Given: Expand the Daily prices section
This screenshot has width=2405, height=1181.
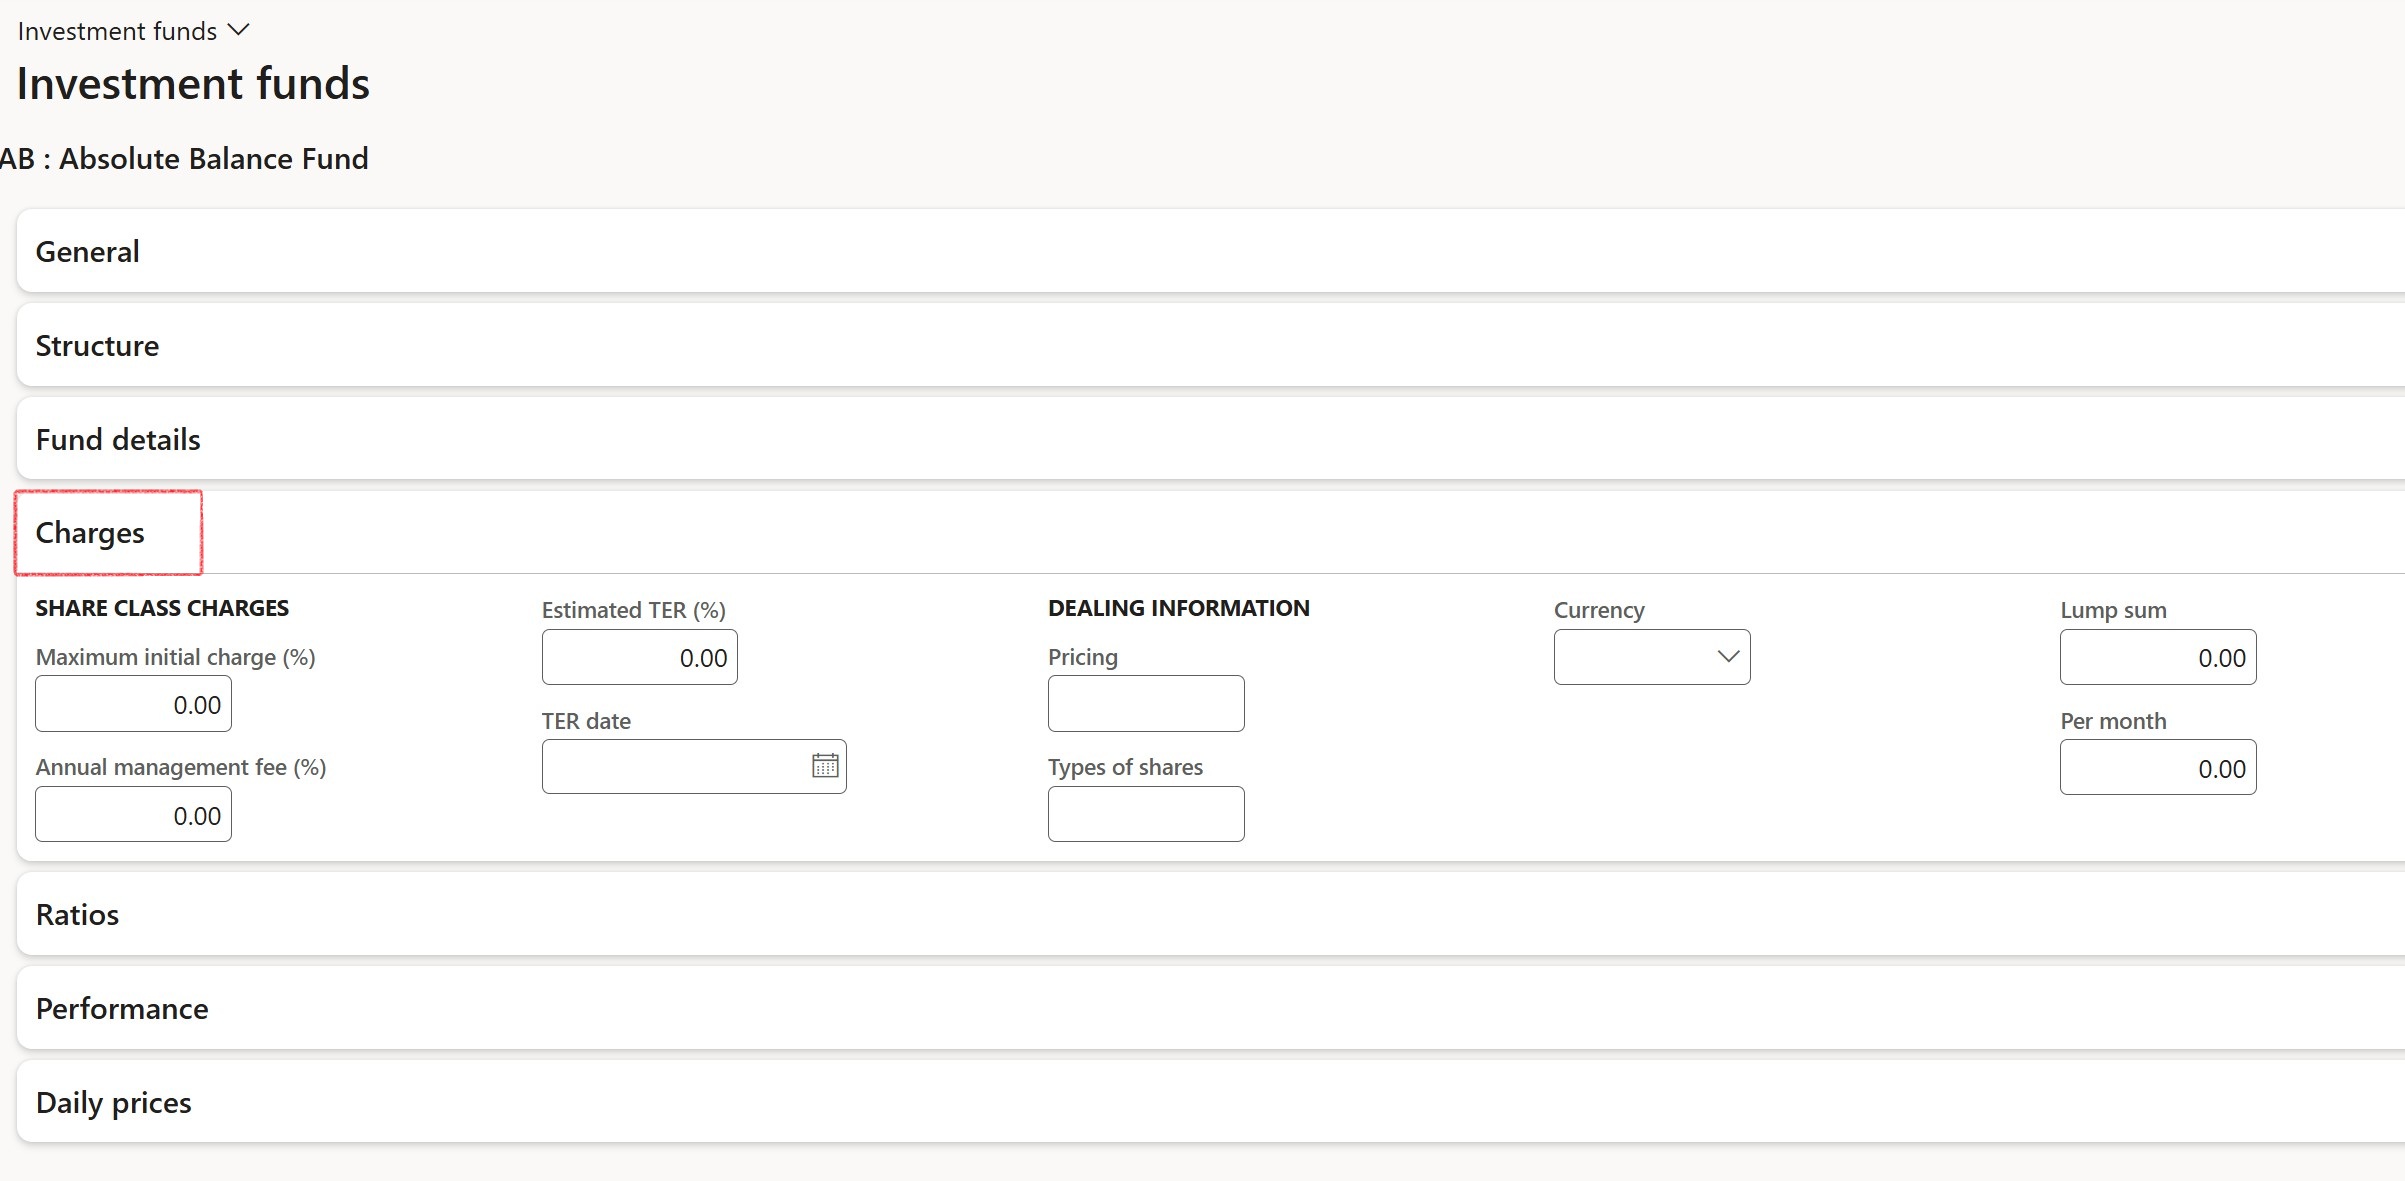Looking at the screenshot, I should [1210, 1102].
